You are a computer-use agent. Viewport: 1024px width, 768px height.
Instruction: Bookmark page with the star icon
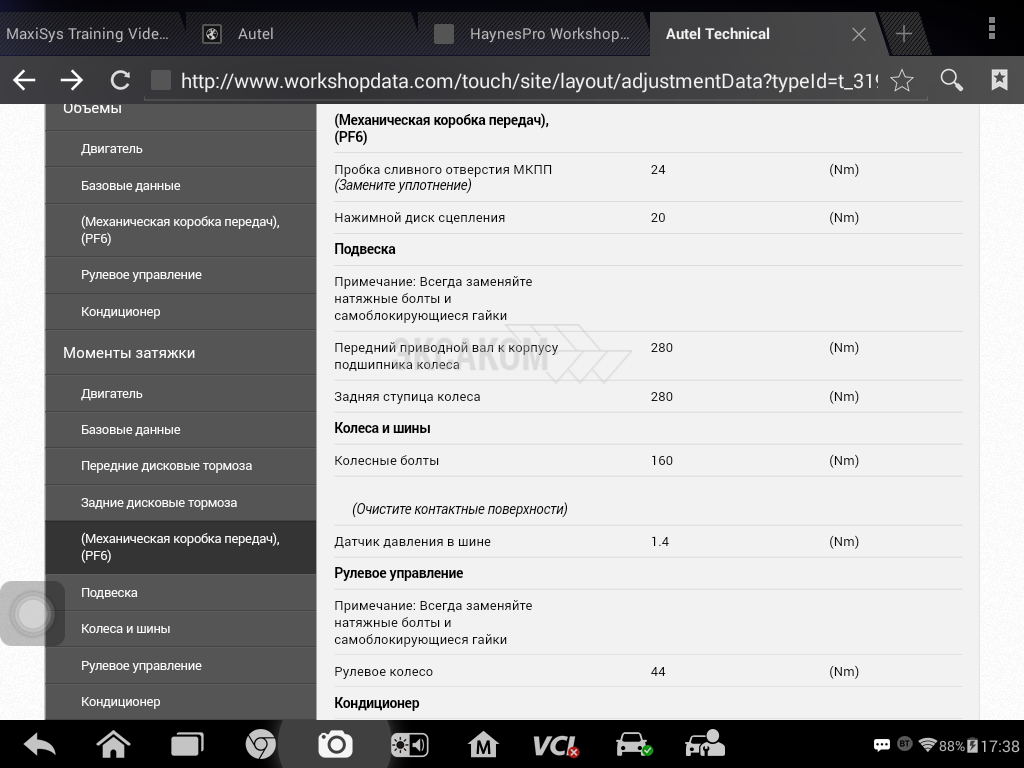[x=902, y=81]
